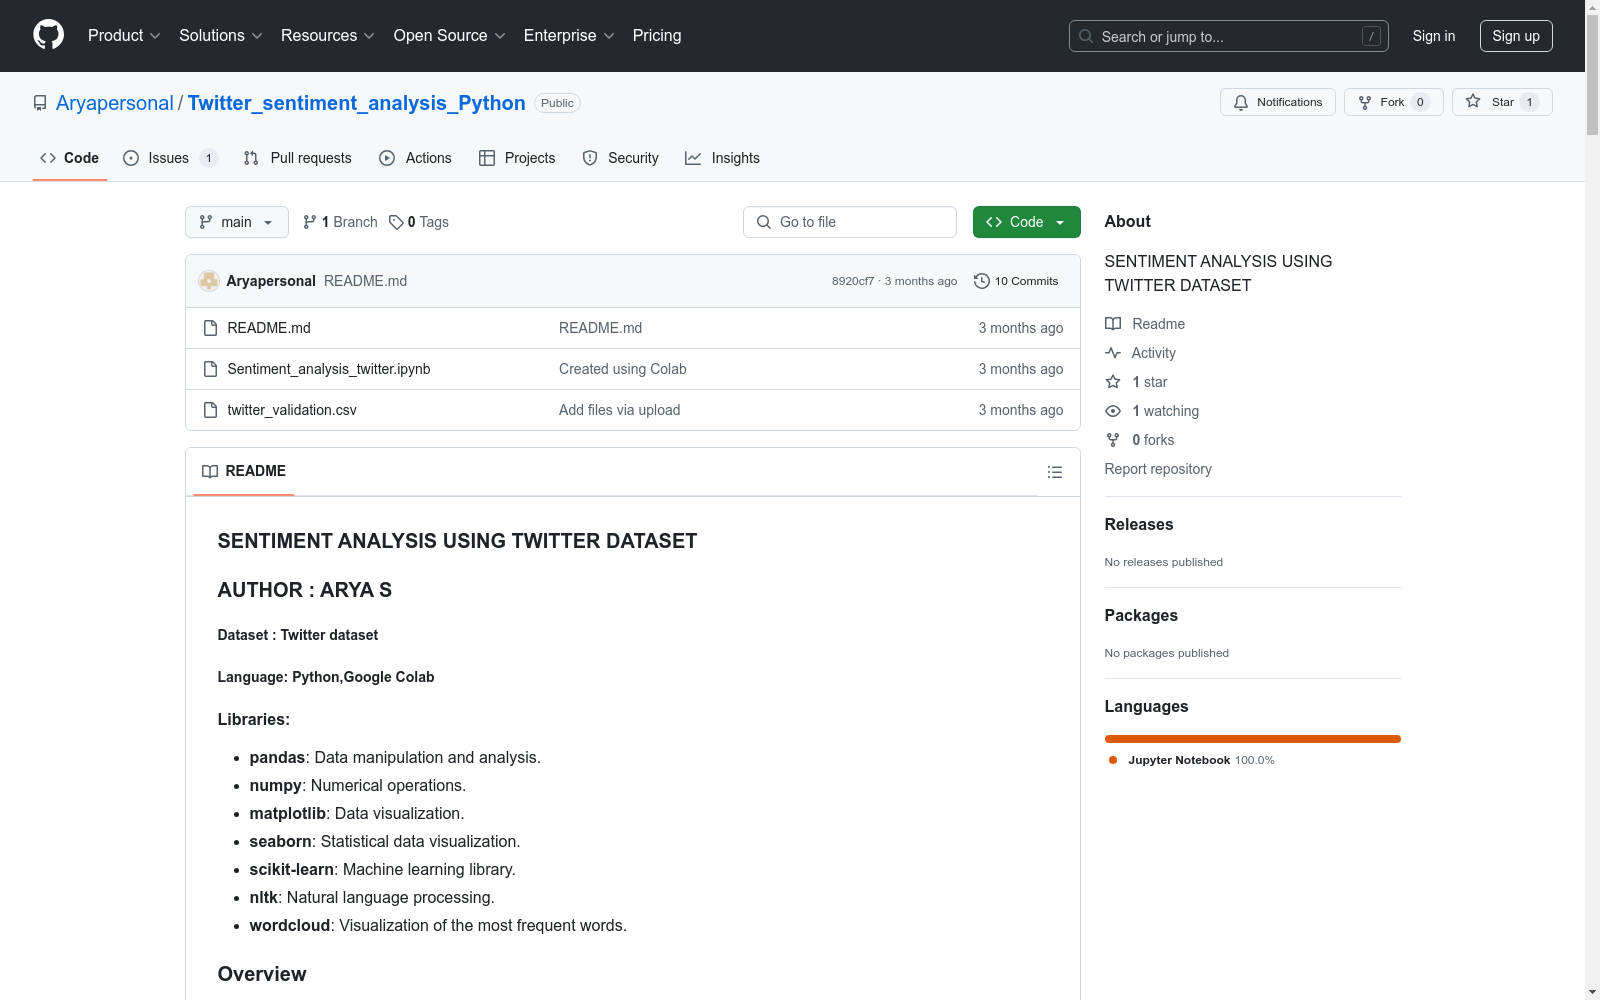Open the Issues tab

click(x=170, y=158)
